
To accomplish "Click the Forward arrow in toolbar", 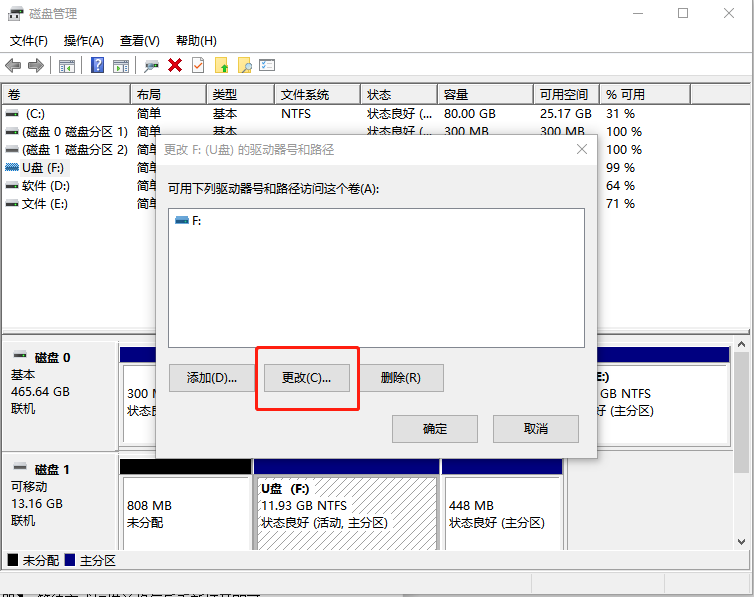I will 36,65.
